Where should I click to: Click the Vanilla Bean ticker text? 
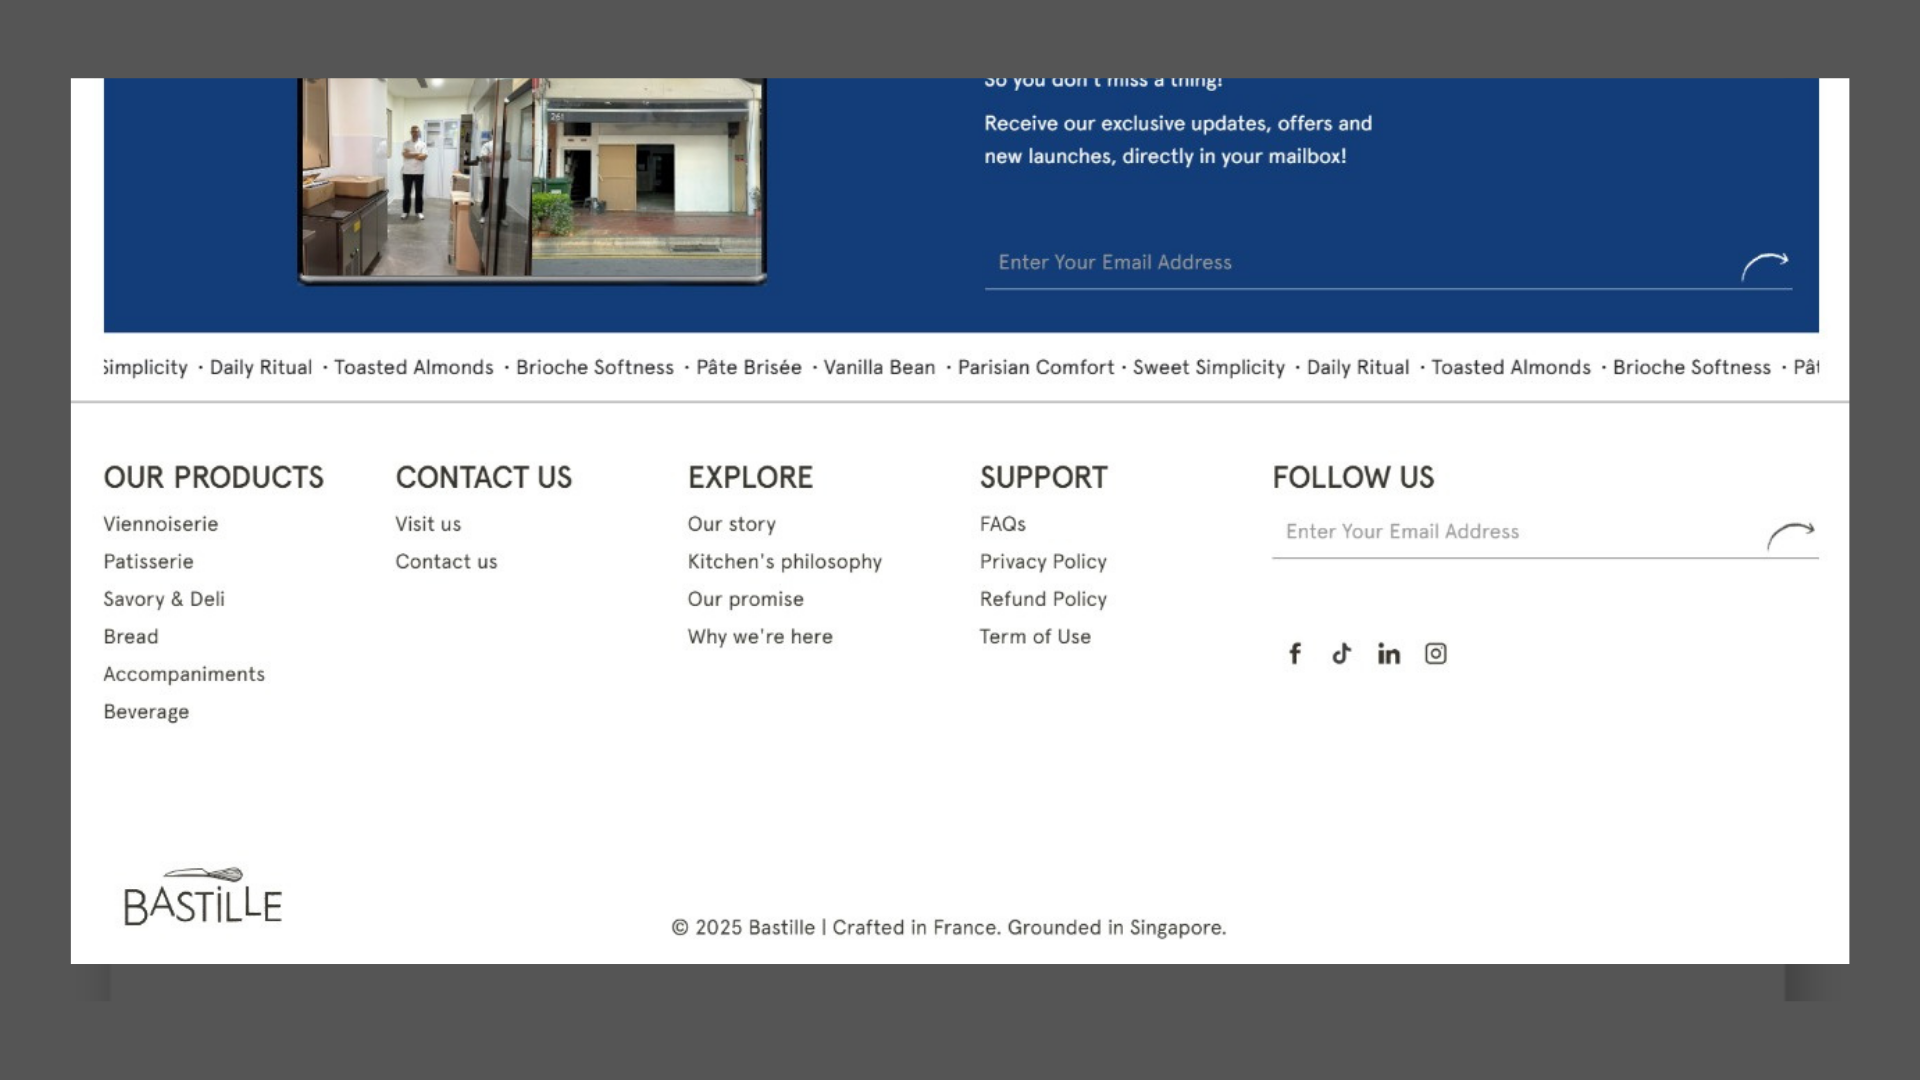pos(880,368)
